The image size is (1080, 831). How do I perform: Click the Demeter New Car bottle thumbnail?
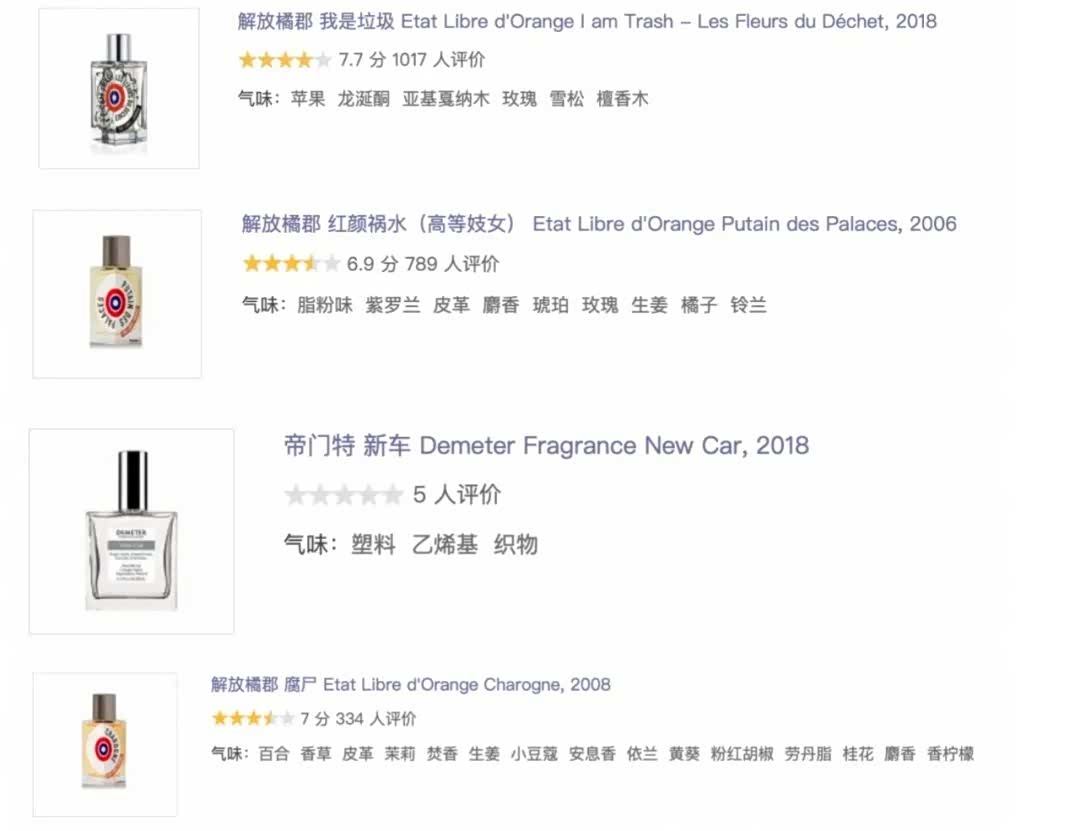click(x=131, y=531)
